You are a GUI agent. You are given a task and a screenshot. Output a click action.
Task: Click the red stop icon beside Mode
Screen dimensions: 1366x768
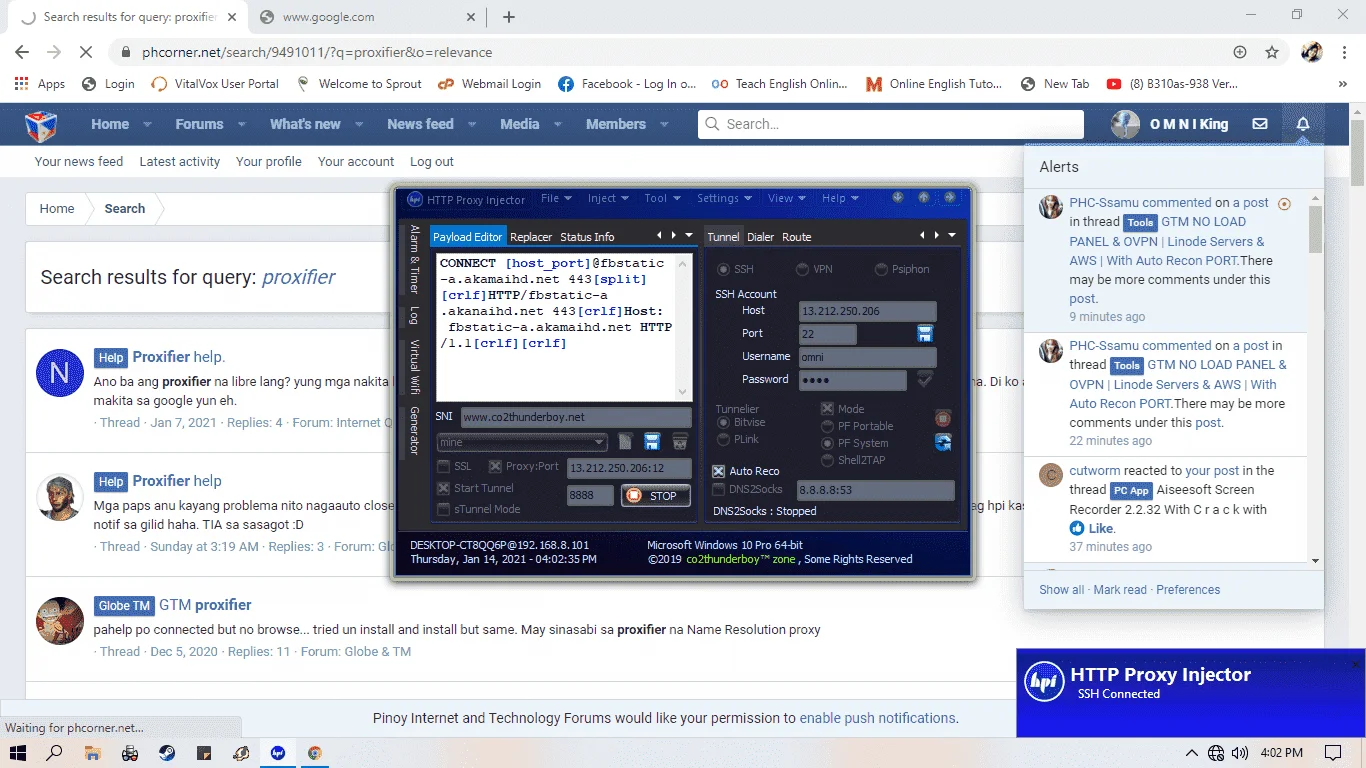click(x=942, y=418)
